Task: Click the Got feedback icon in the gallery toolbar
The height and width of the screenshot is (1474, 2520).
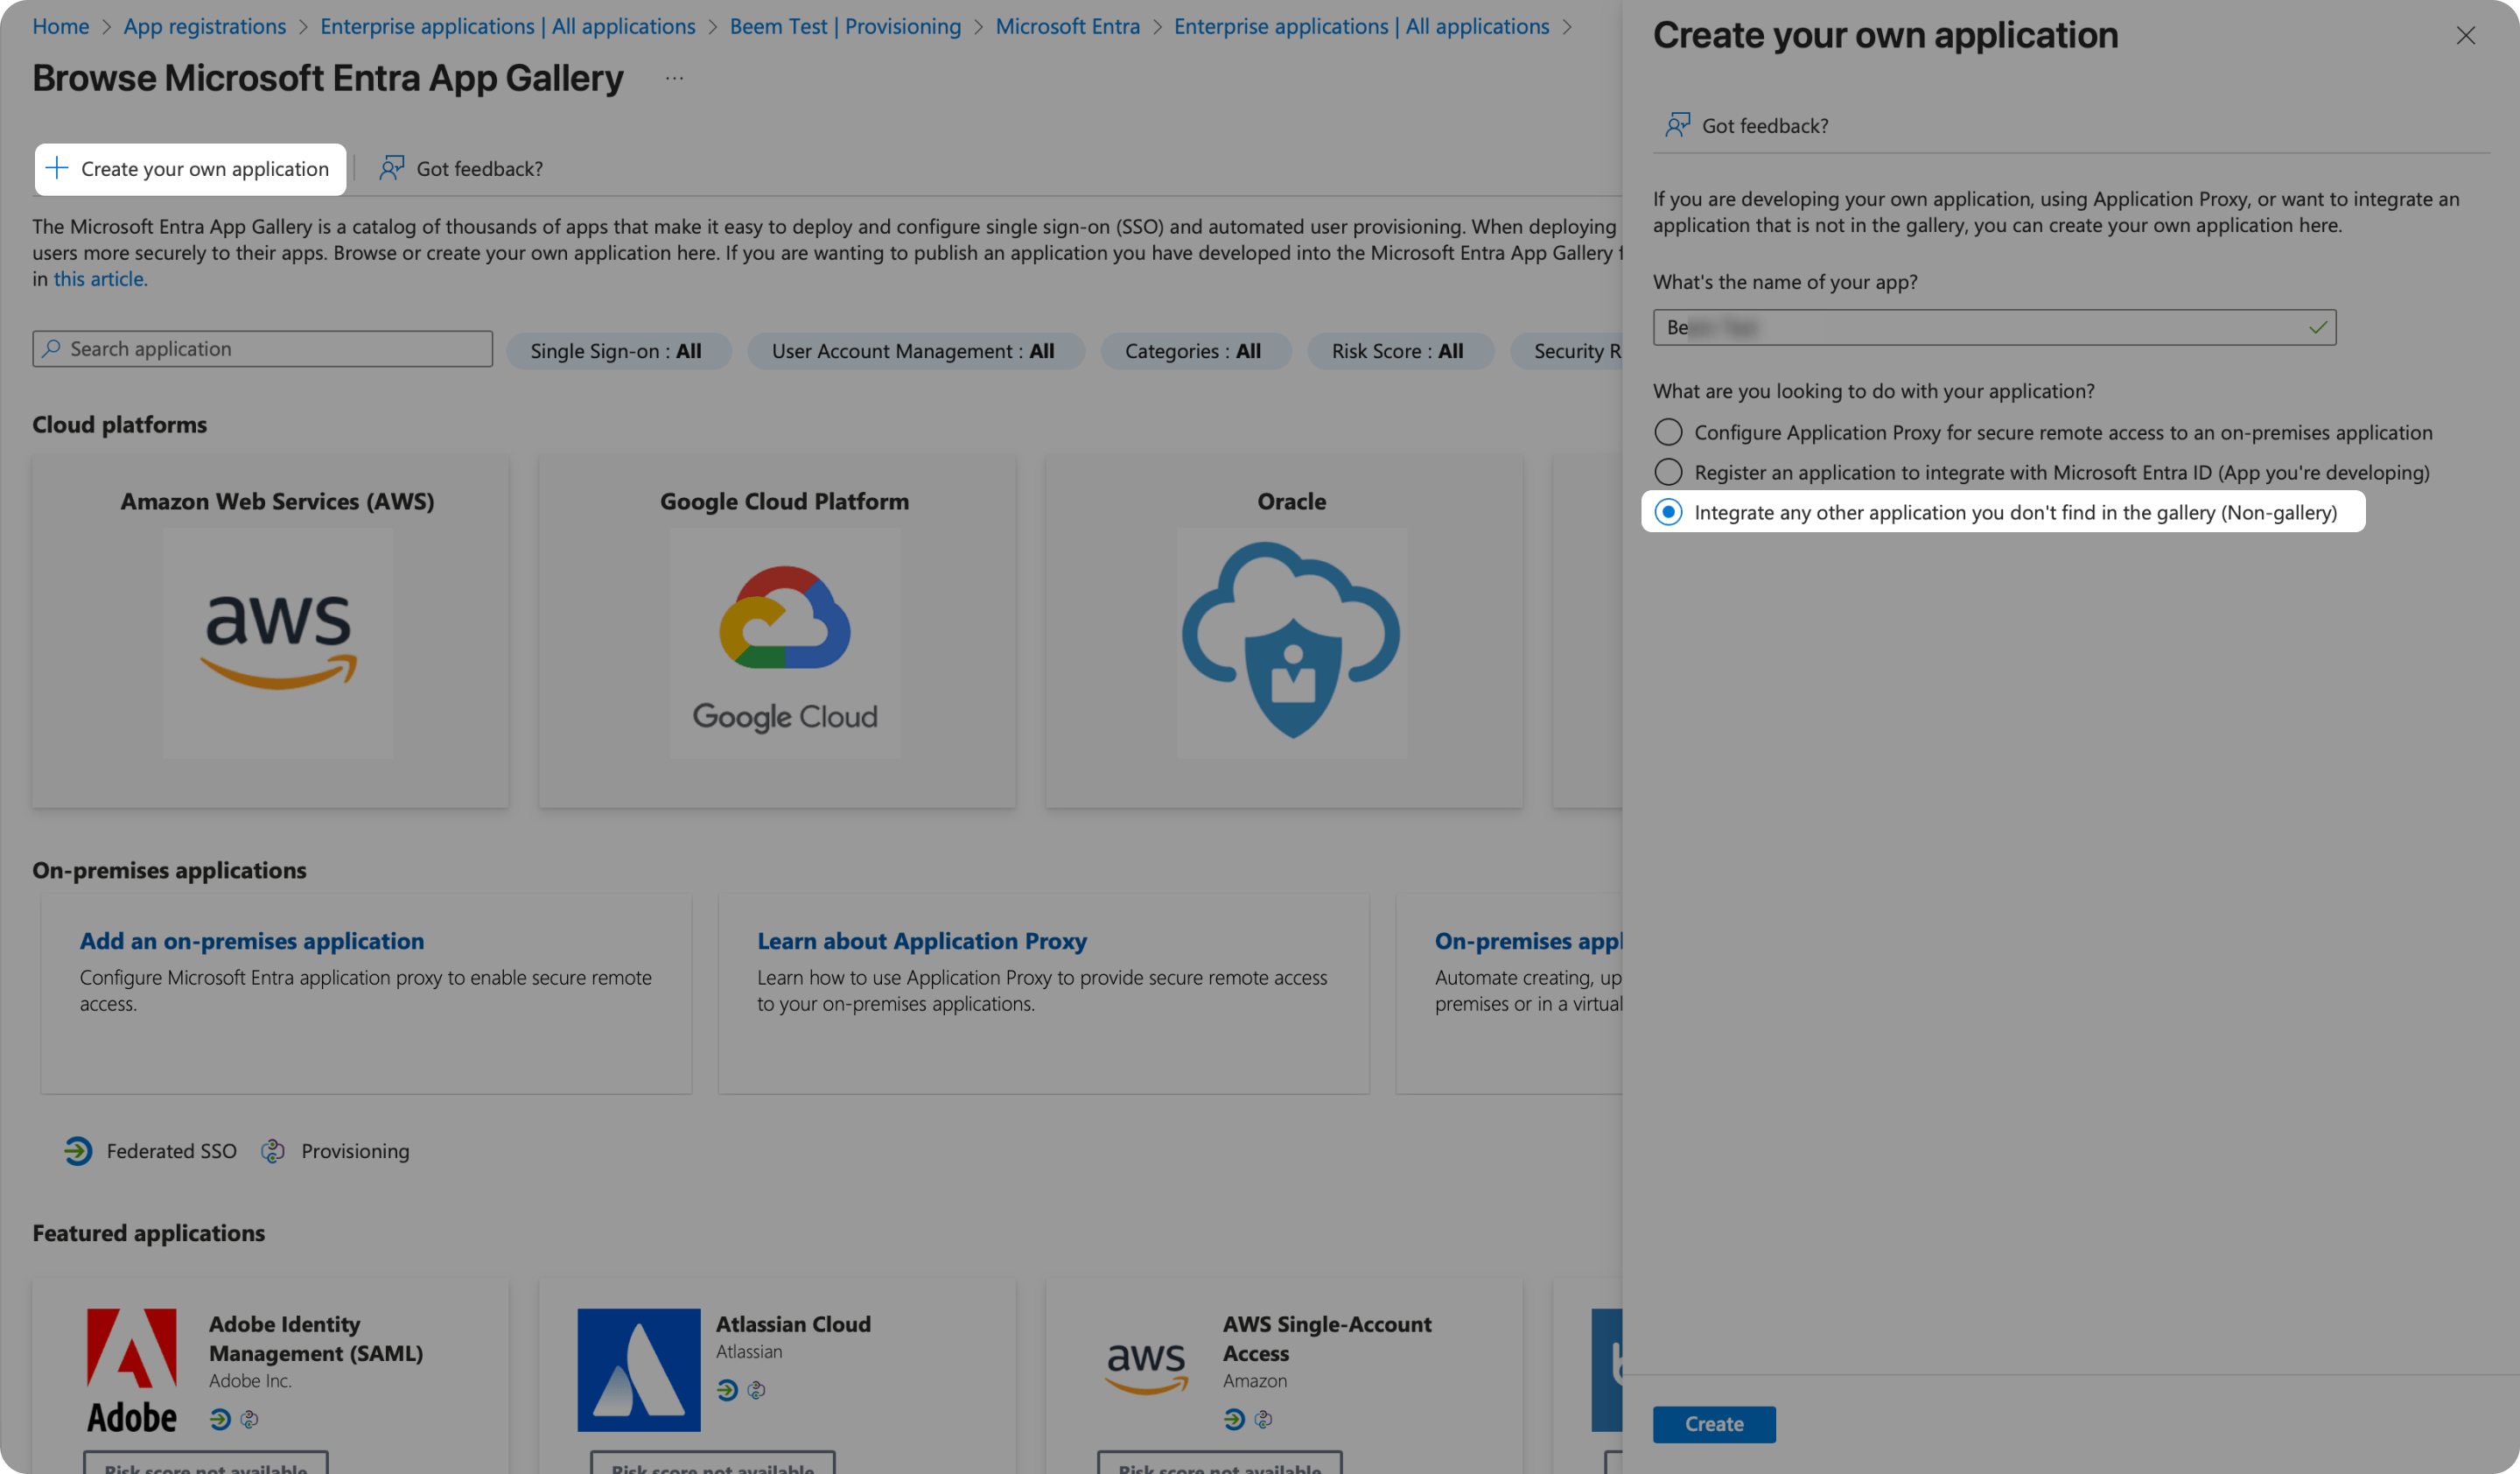Action: pyautogui.click(x=391, y=168)
